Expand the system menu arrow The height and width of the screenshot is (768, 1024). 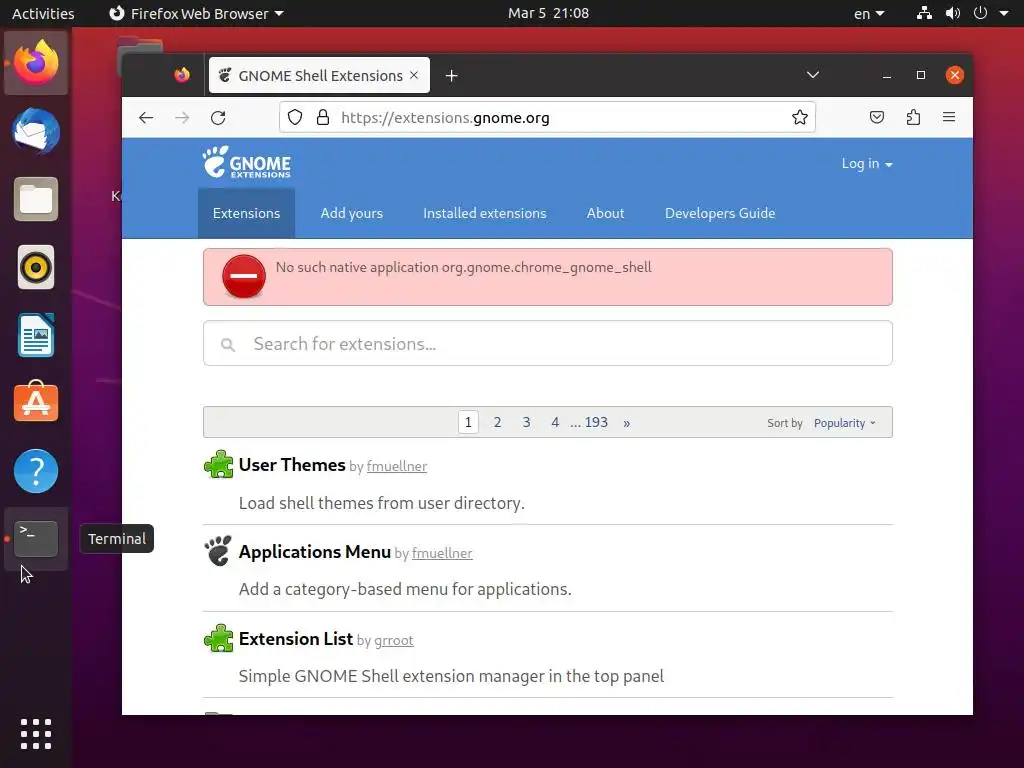click(x=1004, y=13)
